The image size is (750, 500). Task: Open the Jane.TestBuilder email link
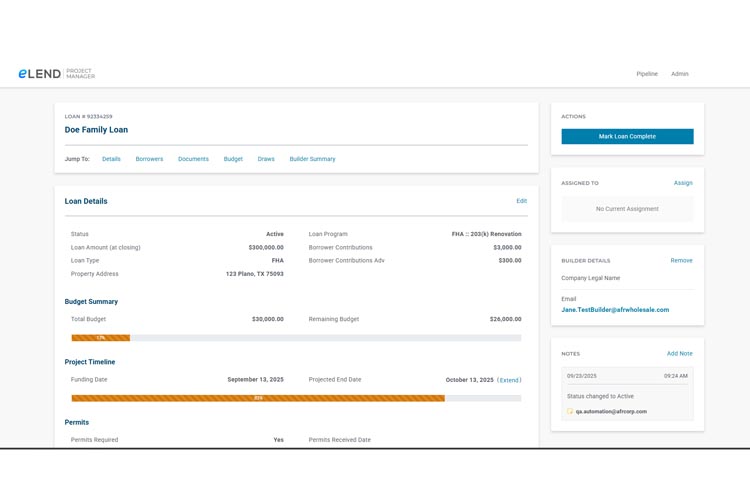615,310
